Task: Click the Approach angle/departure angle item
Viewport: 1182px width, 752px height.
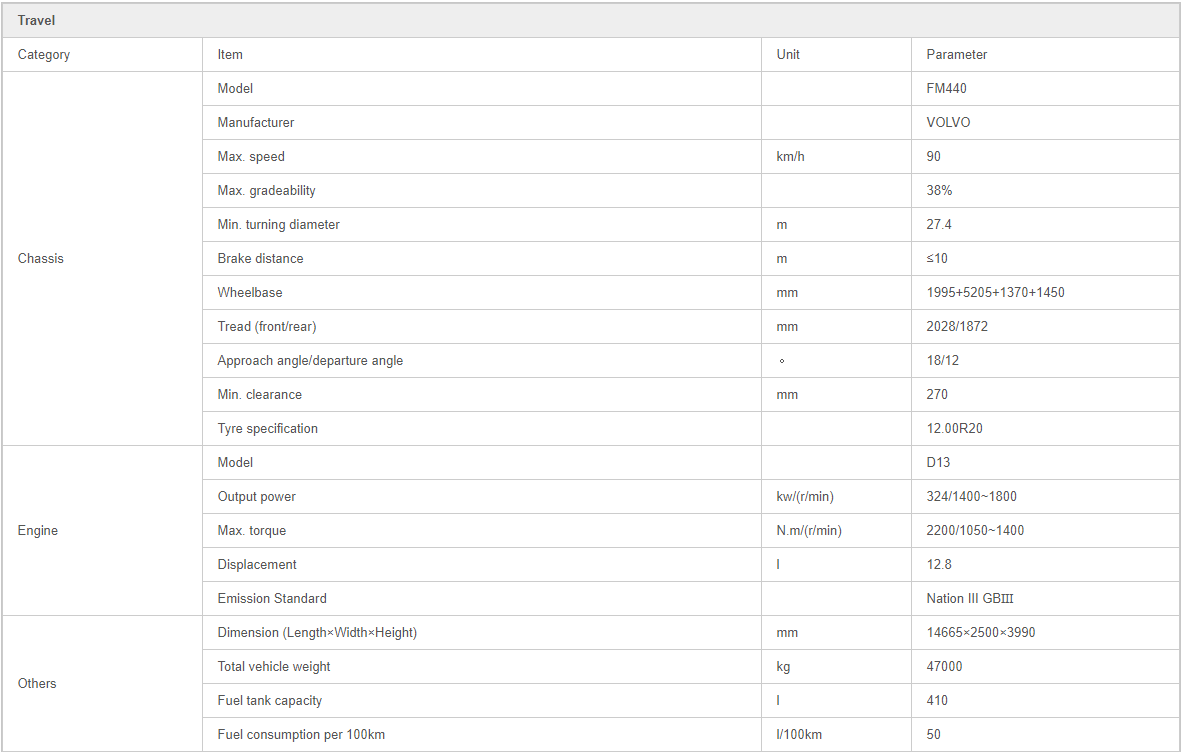Action: point(310,360)
